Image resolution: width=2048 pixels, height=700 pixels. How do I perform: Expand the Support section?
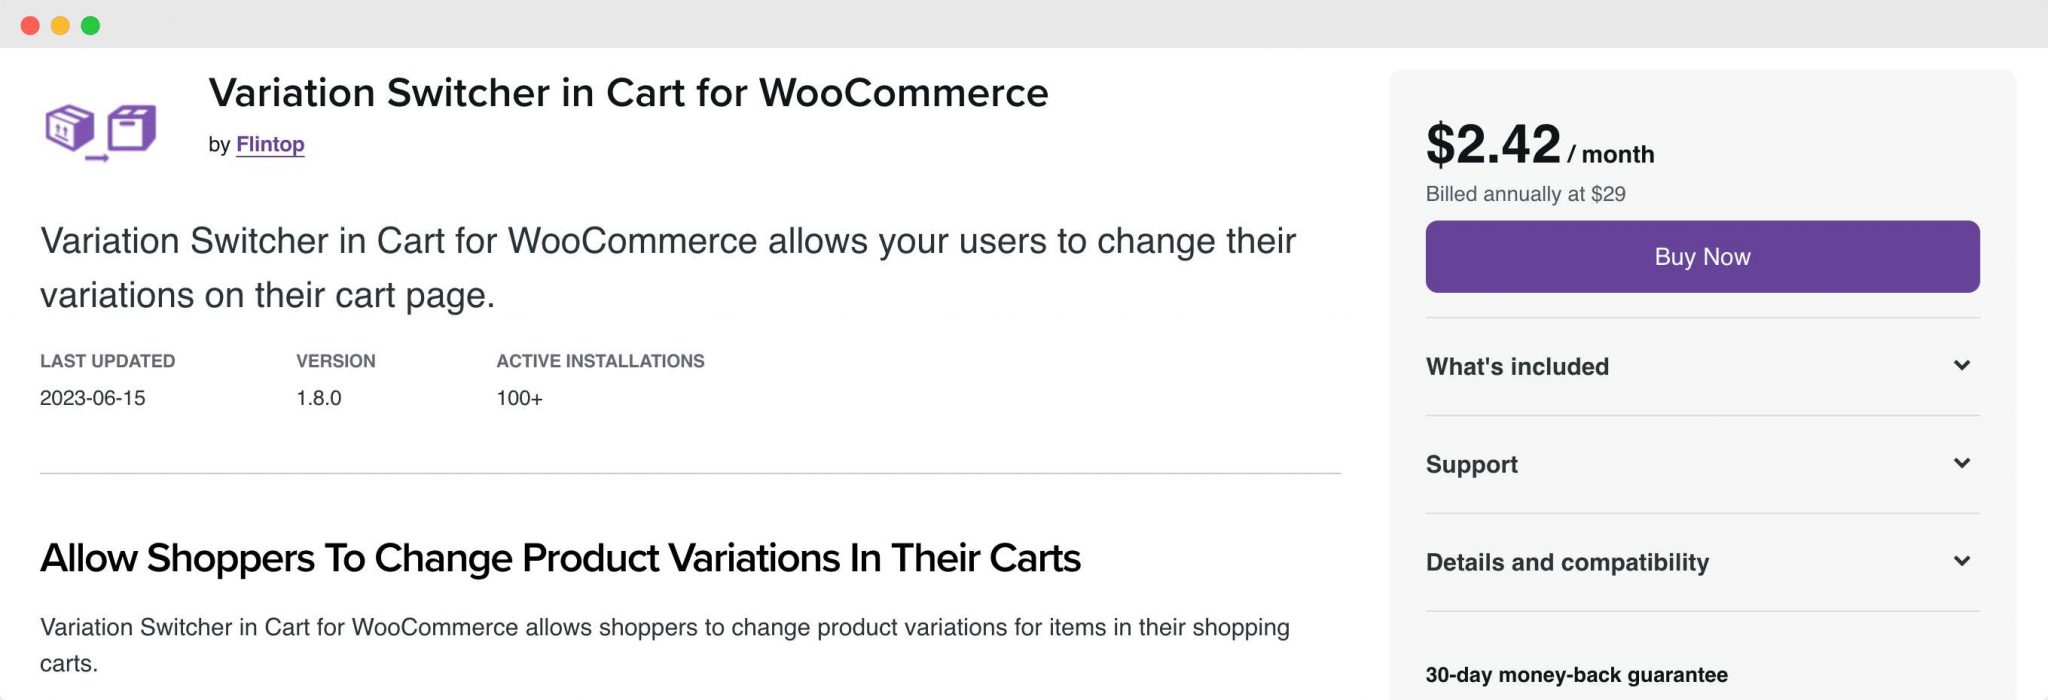pos(1471,464)
